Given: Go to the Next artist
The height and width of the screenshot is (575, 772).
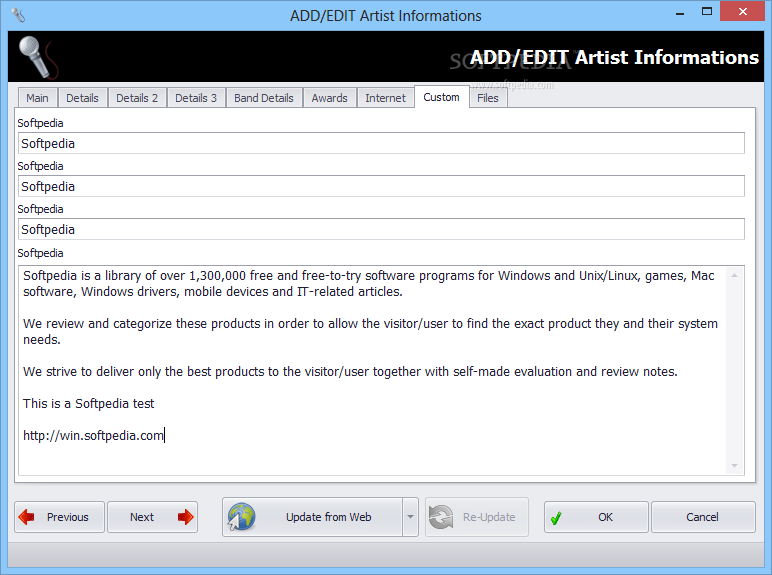Looking at the screenshot, I should (x=153, y=517).
